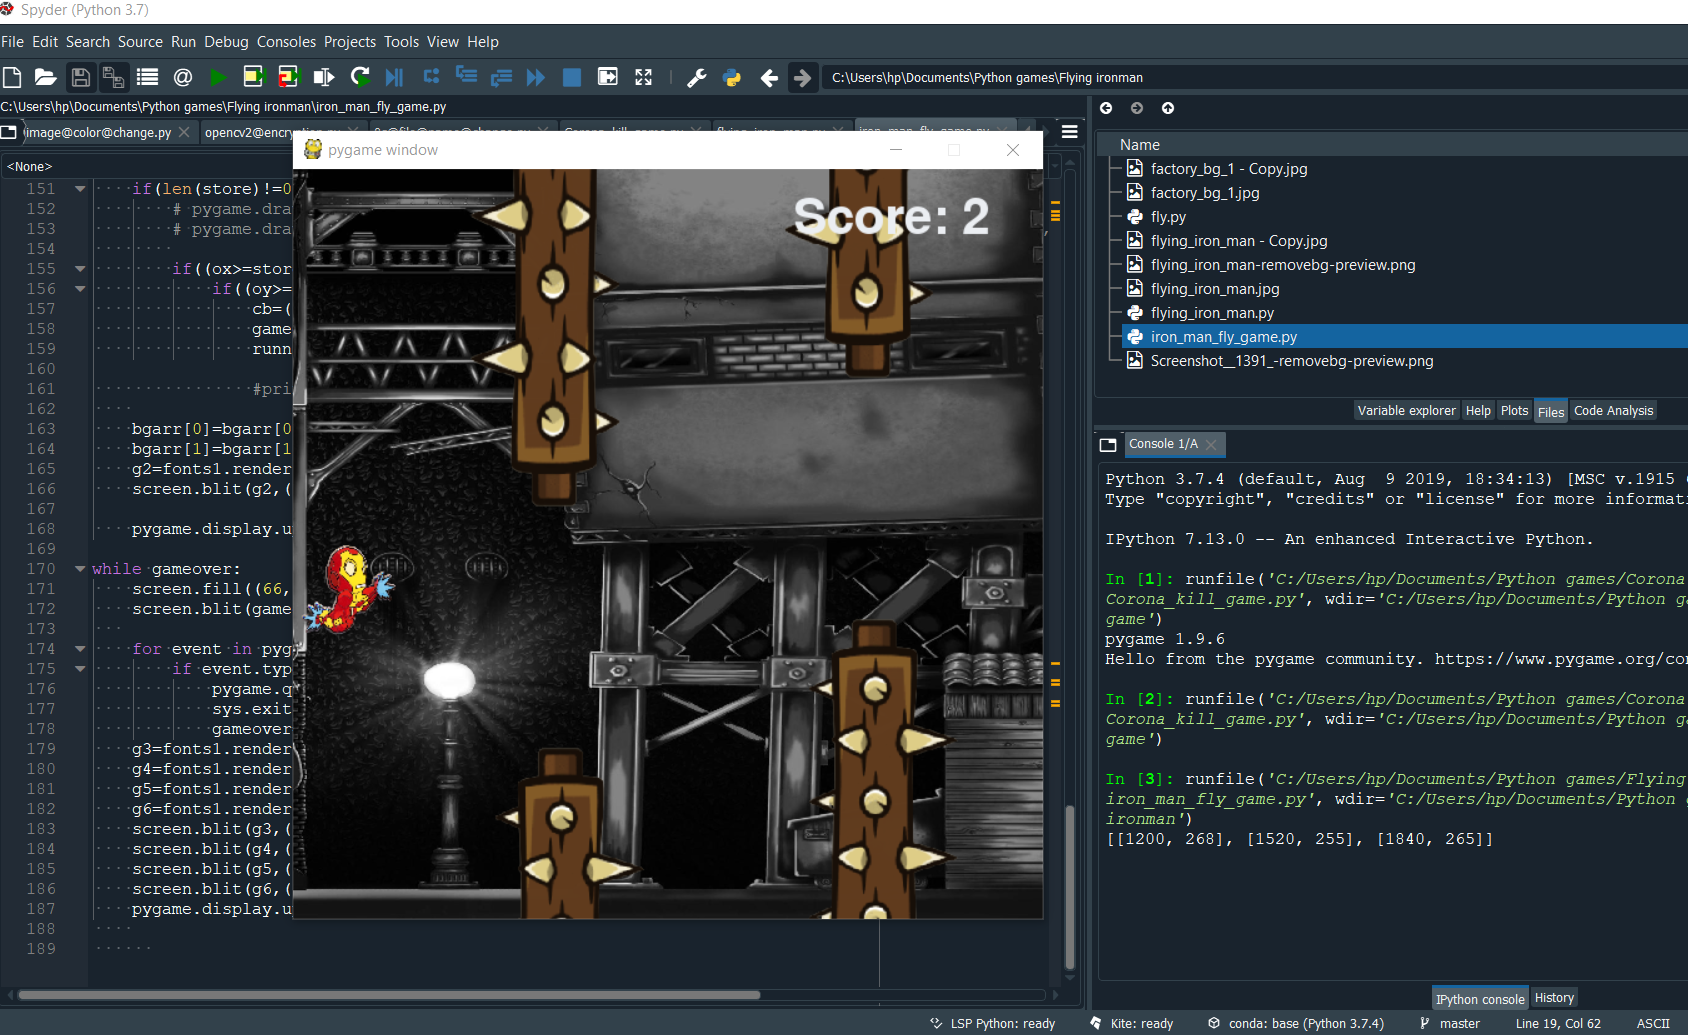The width and height of the screenshot is (1688, 1035).
Task: Click the debug step-into icon
Action: [x=466, y=77]
